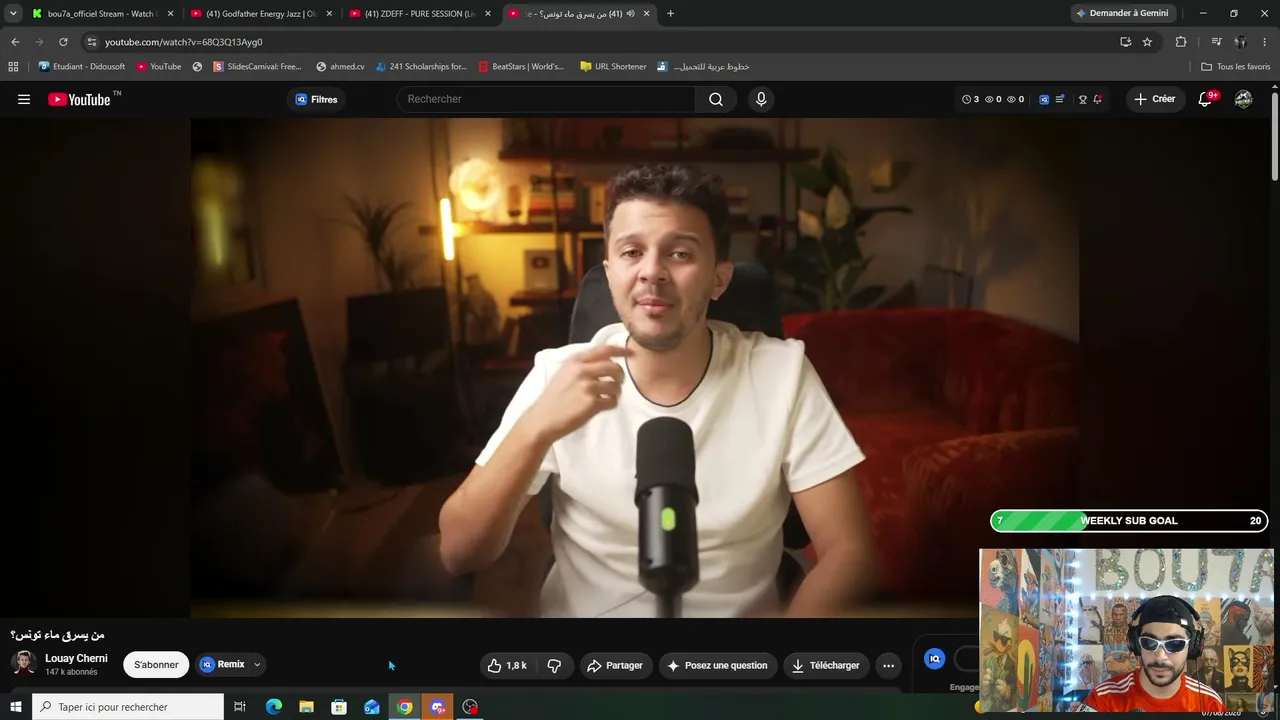Open Etudiant - Didousoft bookmark
Viewport: 1280px width, 720px height.
point(82,67)
